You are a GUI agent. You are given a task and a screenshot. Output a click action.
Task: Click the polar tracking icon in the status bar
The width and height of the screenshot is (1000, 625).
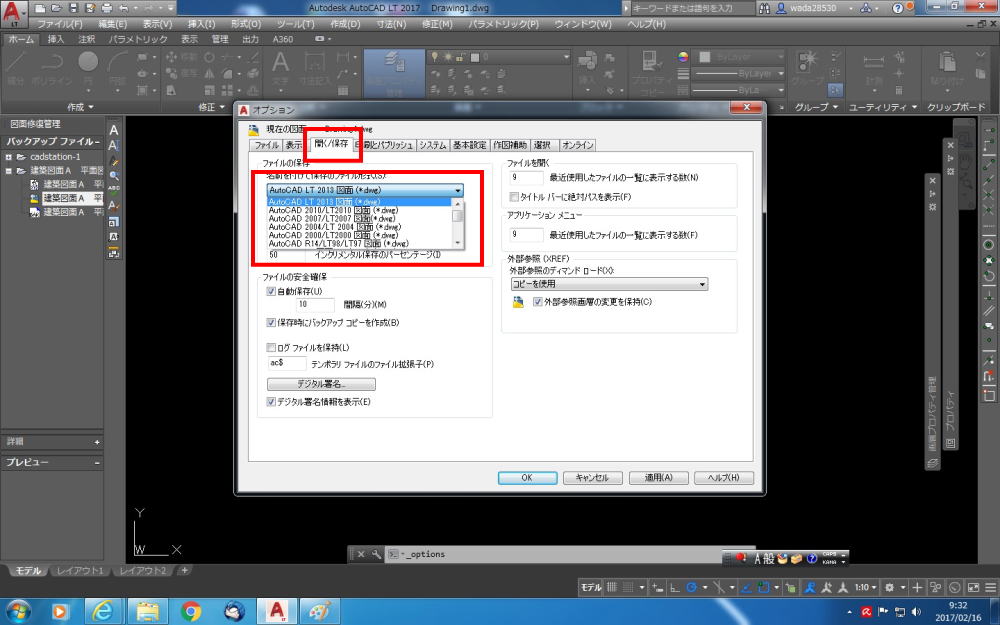pyautogui.click(x=691, y=587)
